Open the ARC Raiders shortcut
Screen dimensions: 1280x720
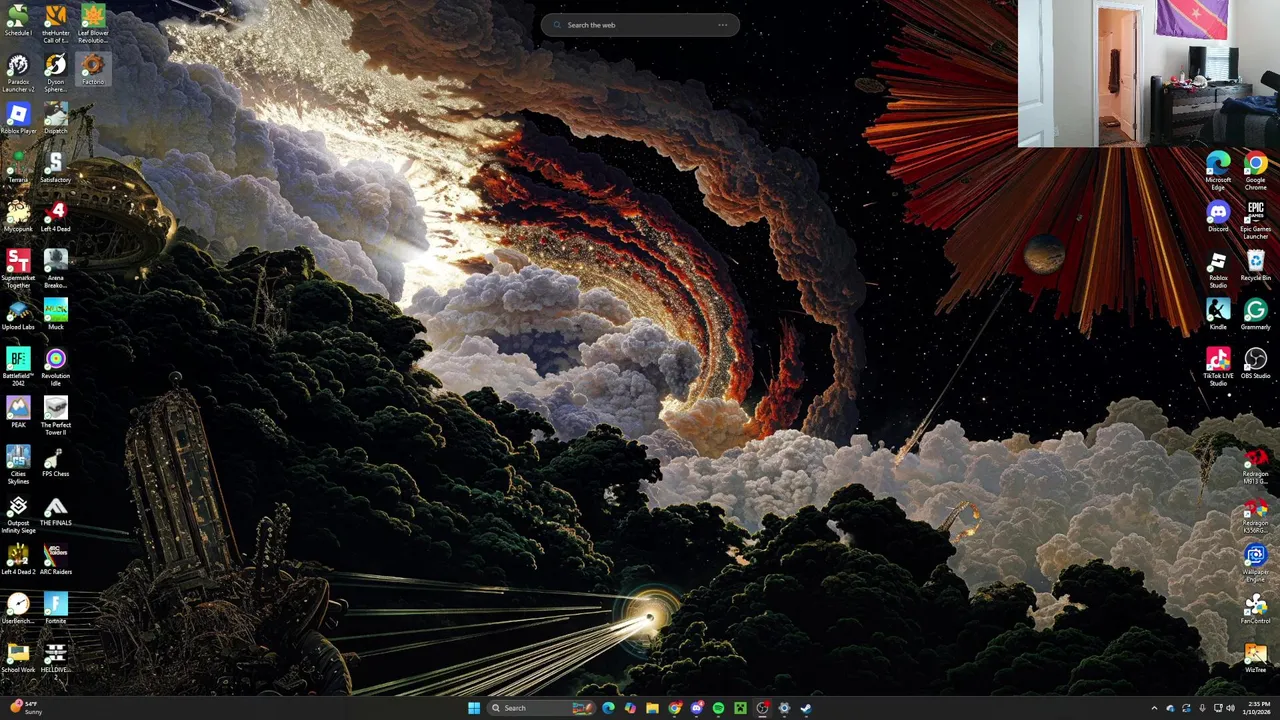tap(56, 560)
